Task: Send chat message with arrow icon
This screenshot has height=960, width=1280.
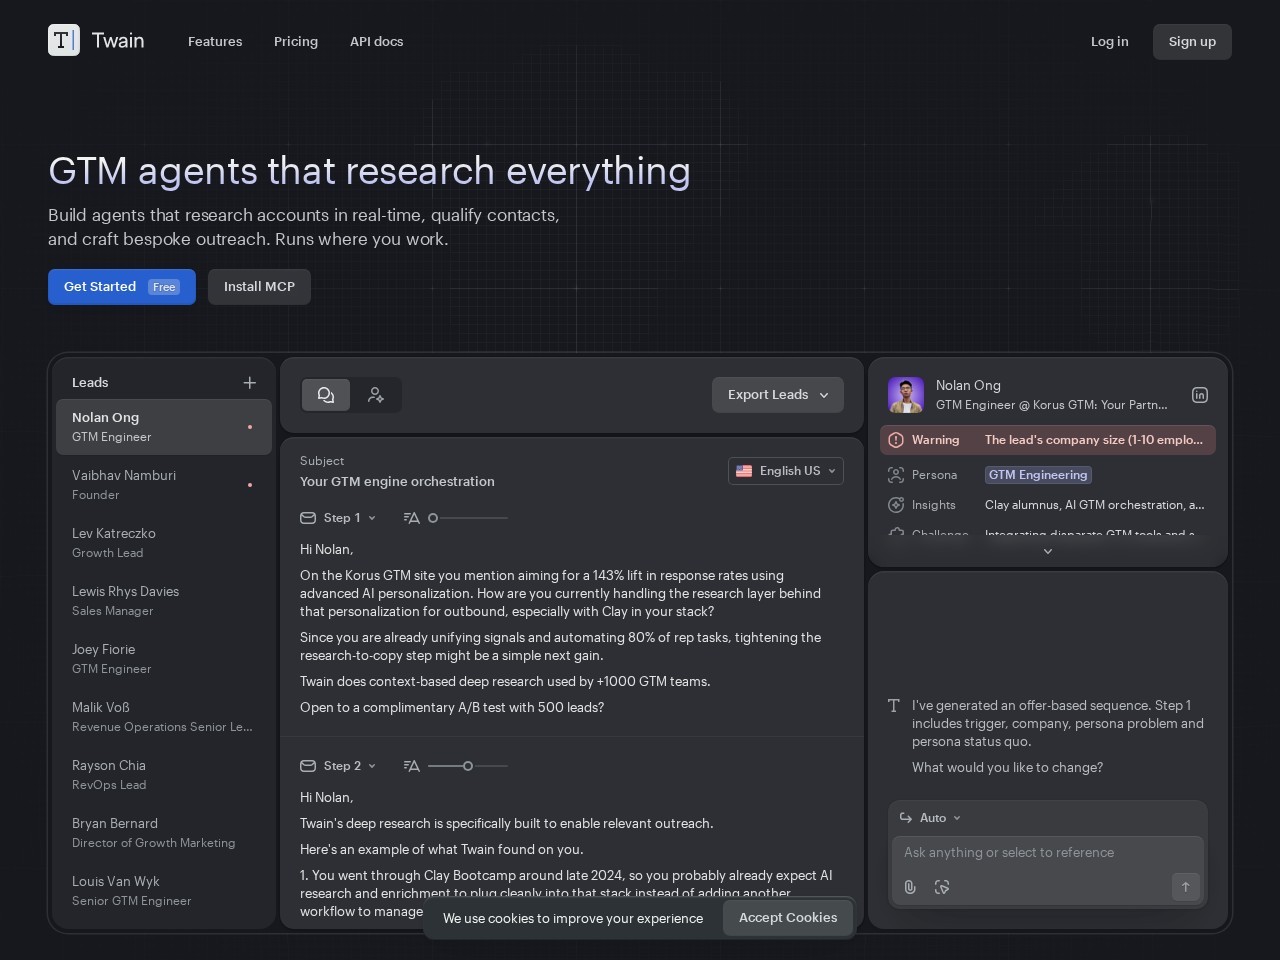Action: click(x=1185, y=887)
